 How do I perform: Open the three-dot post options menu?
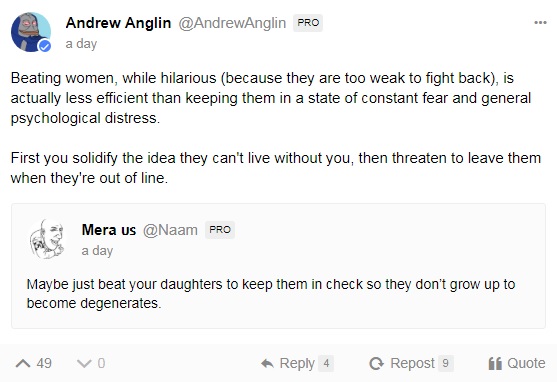[540, 23]
